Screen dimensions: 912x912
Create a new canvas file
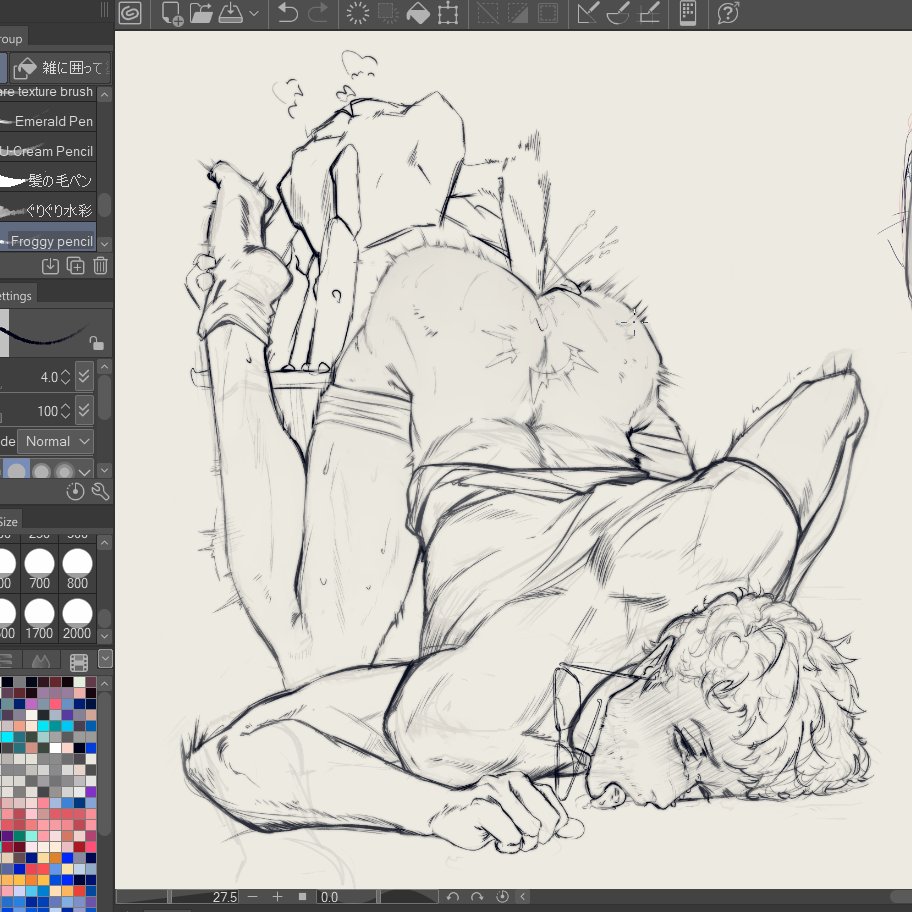pyautogui.click(x=172, y=13)
